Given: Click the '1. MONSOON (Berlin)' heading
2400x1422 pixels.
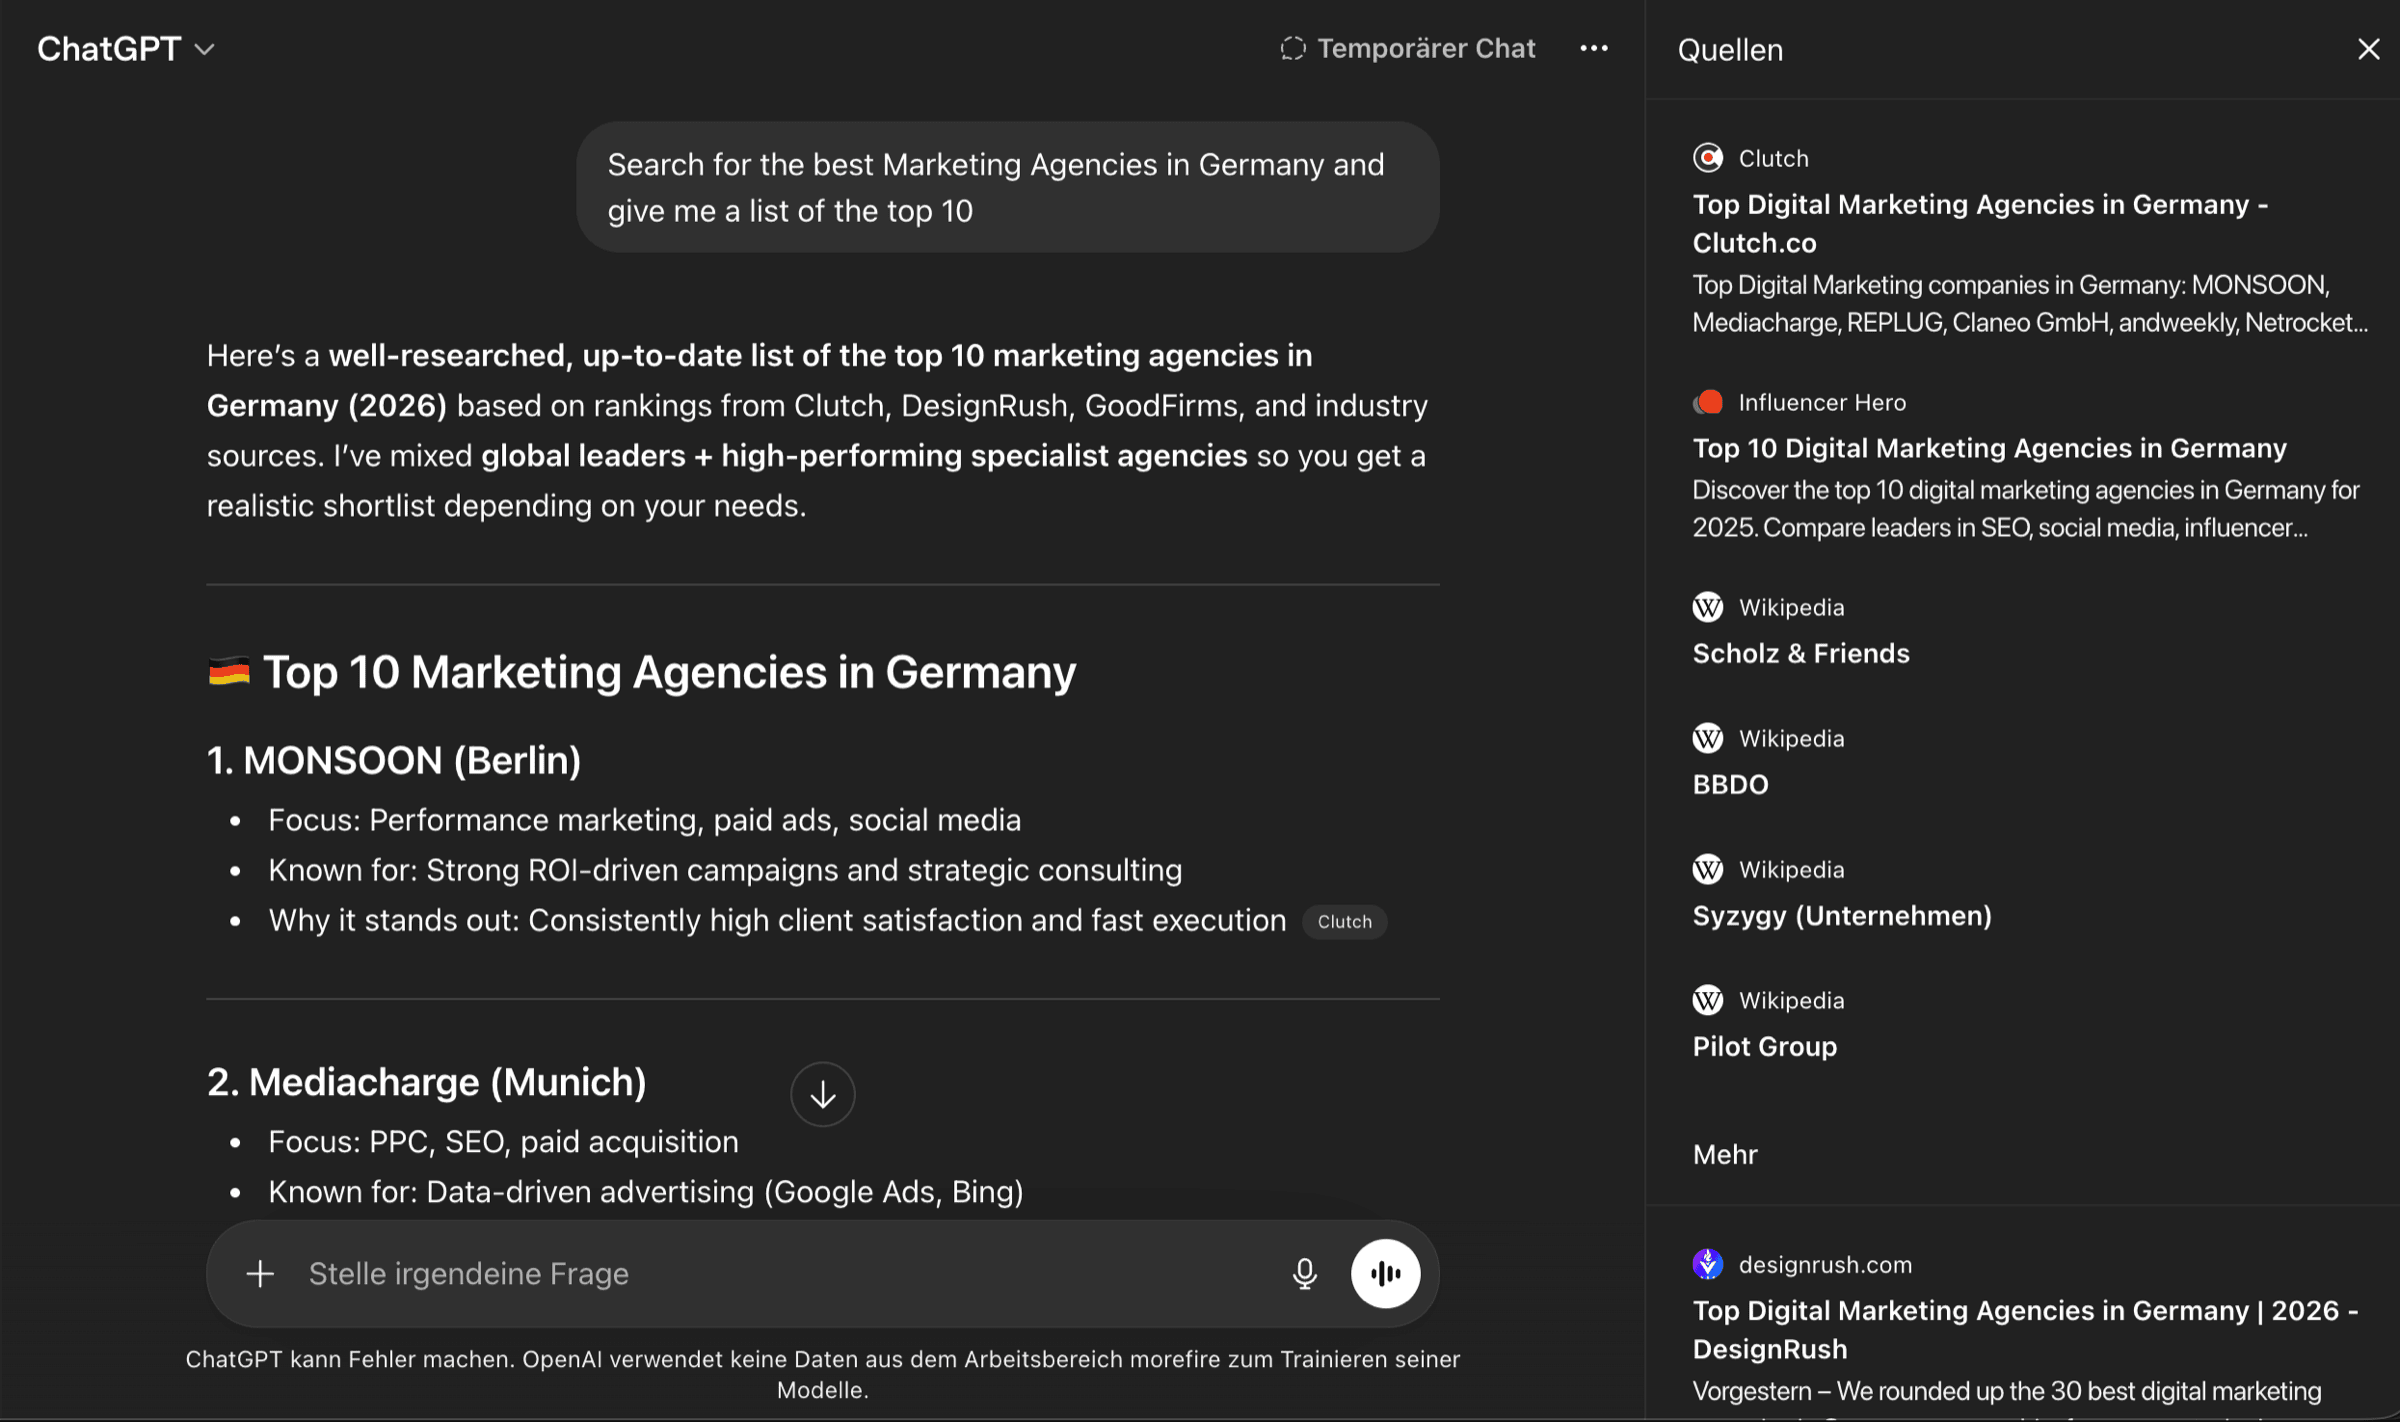Looking at the screenshot, I should point(394,760).
